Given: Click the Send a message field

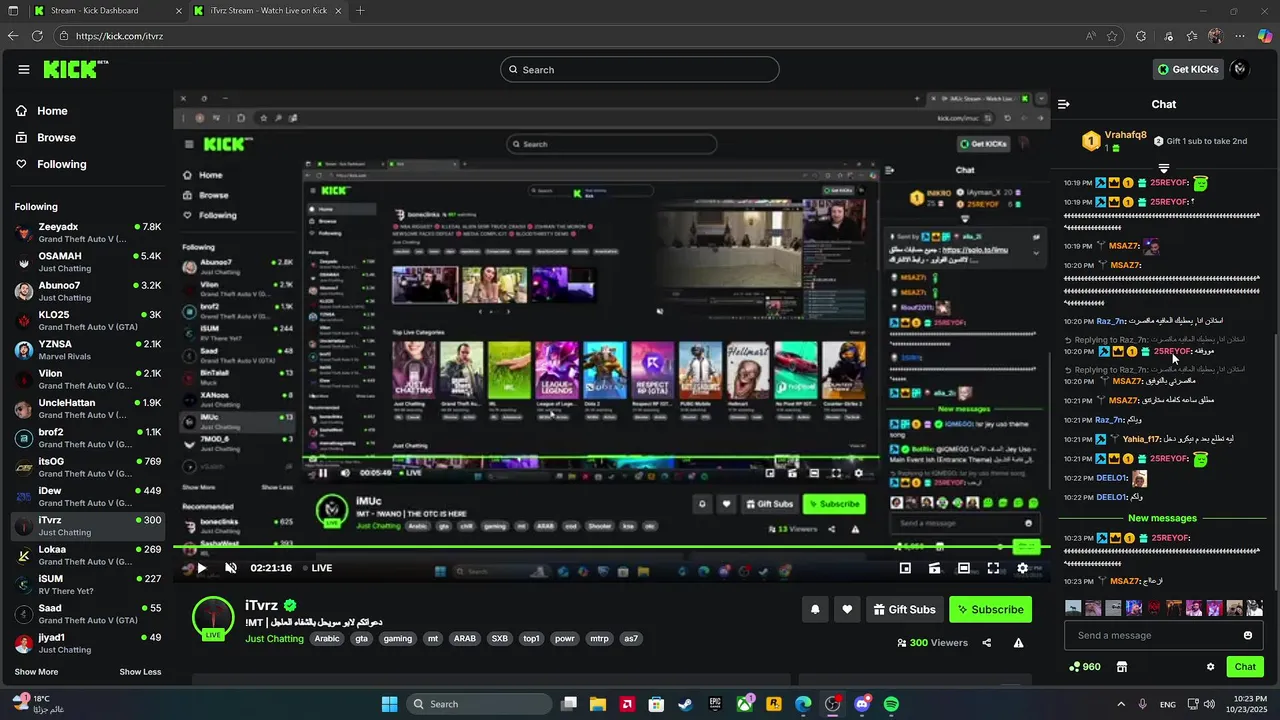Looking at the screenshot, I should point(1164,635).
